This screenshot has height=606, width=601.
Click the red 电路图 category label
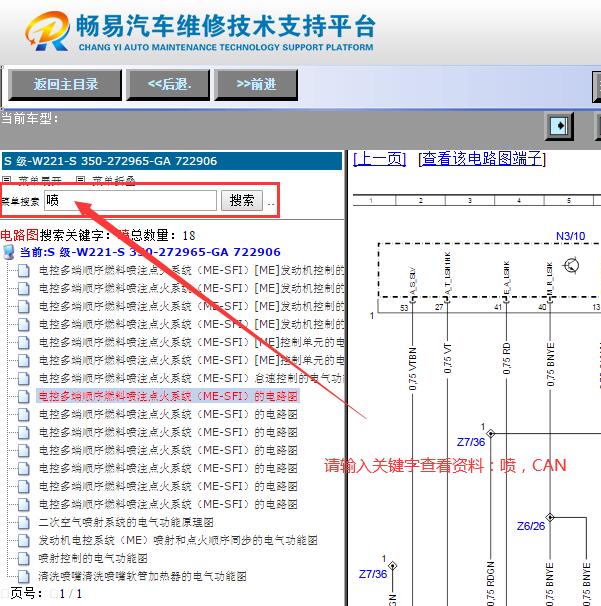click(x=19, y=235)
